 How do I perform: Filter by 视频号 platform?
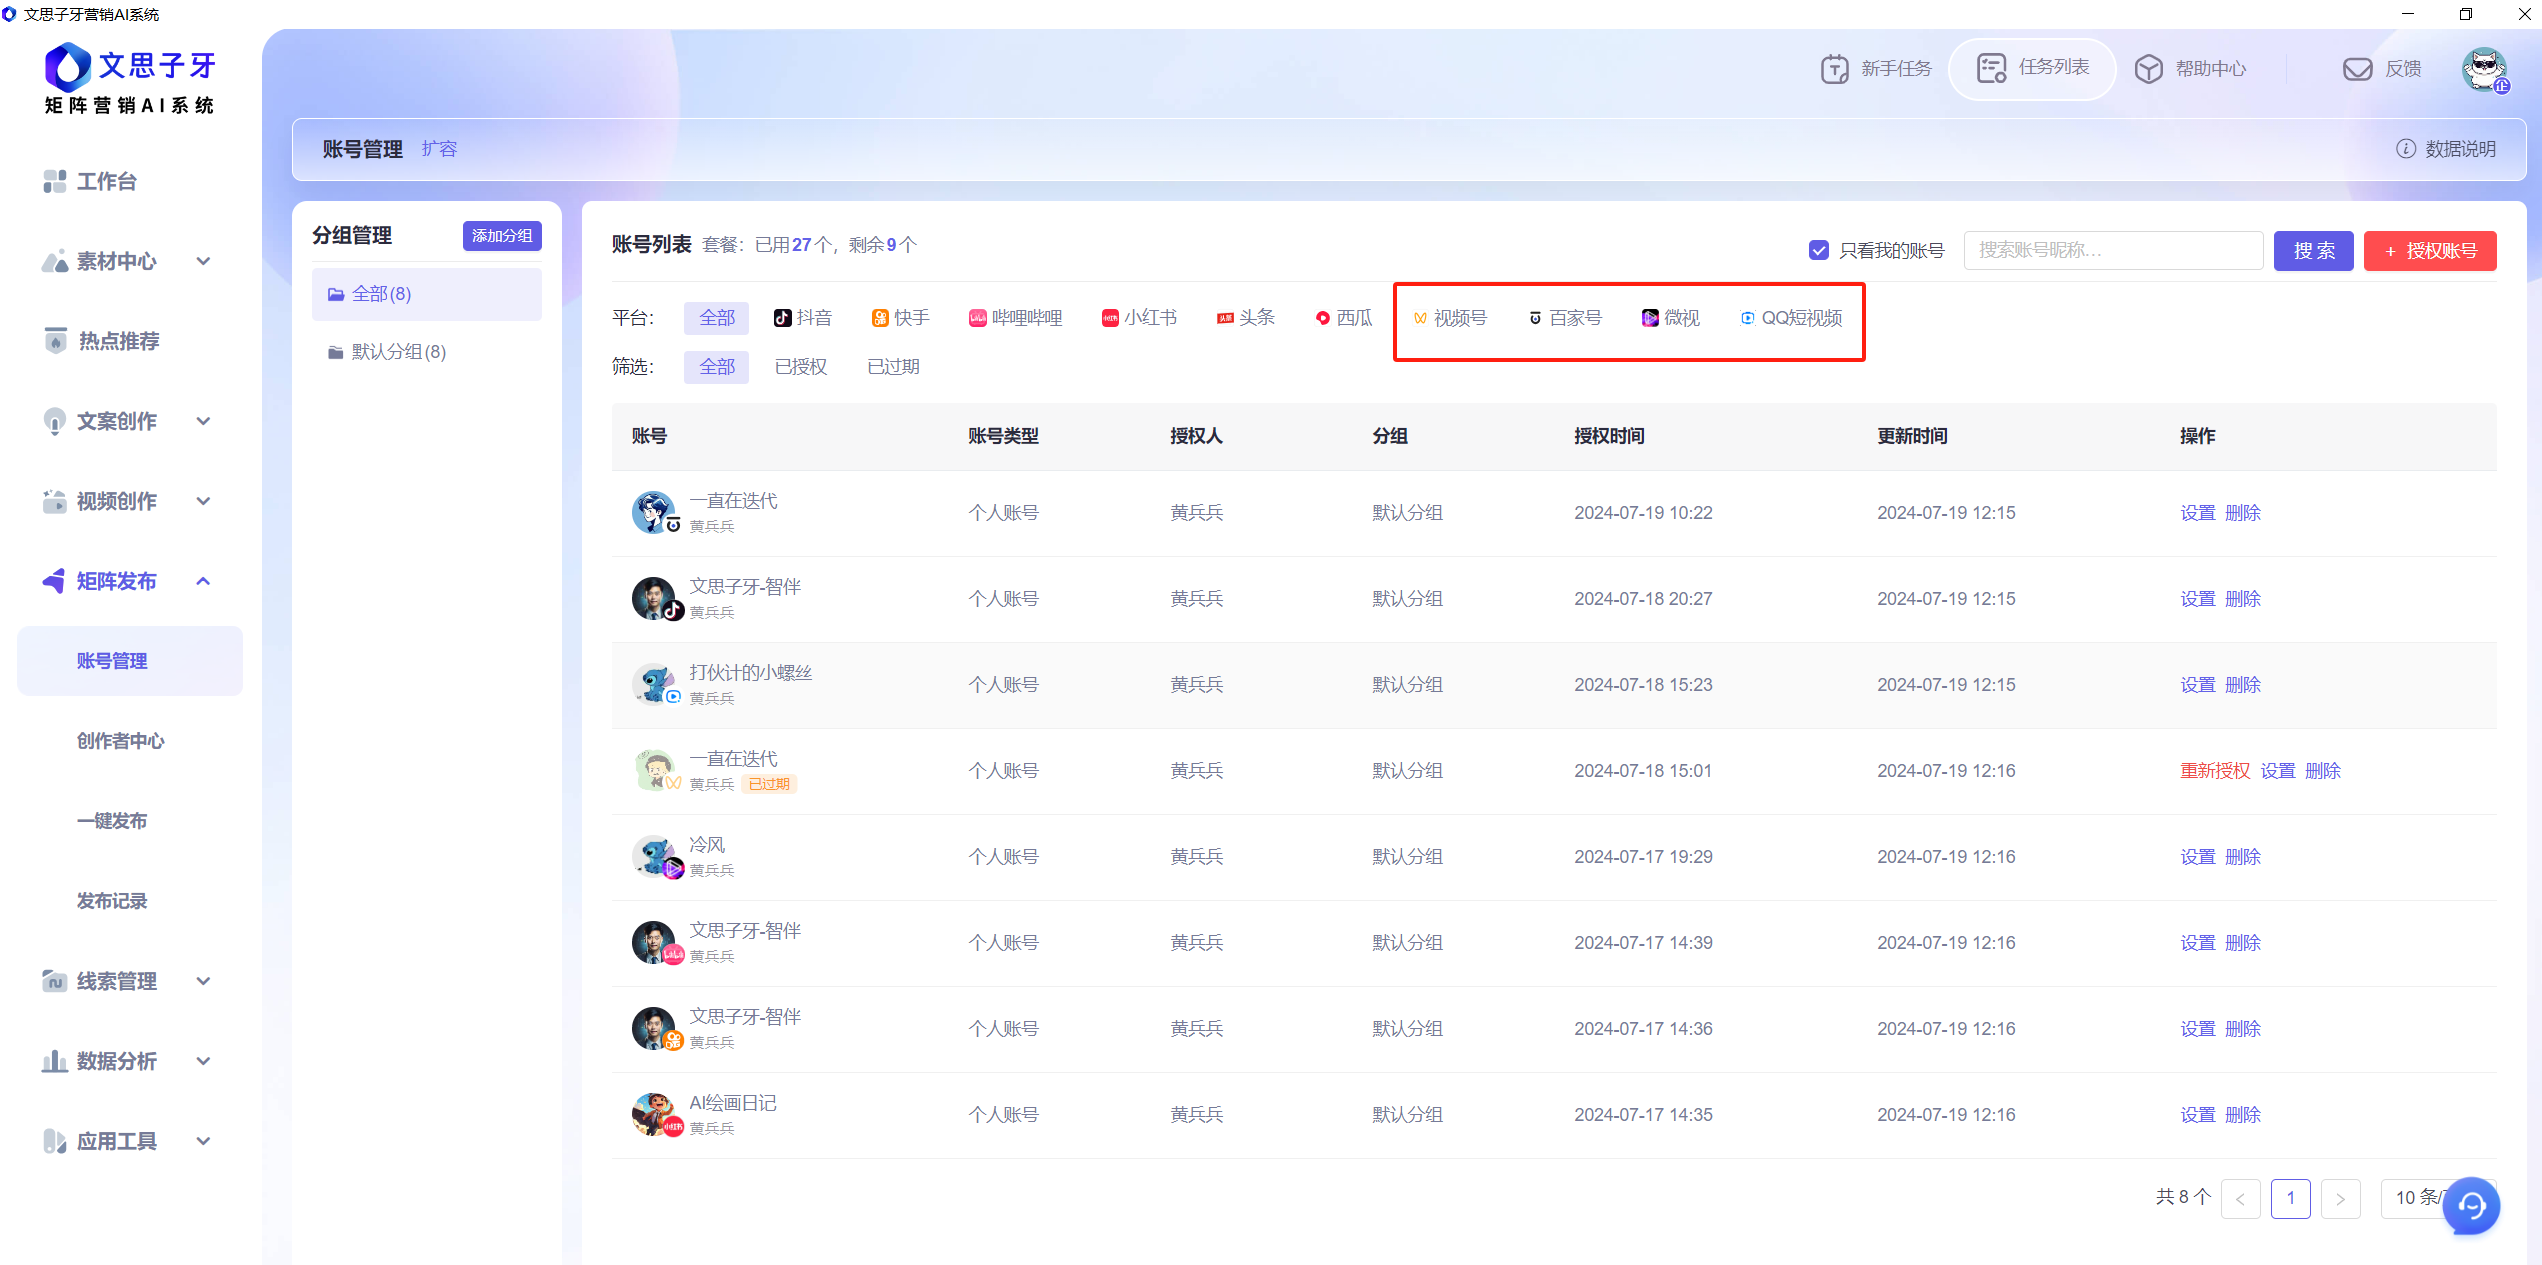1450,318
